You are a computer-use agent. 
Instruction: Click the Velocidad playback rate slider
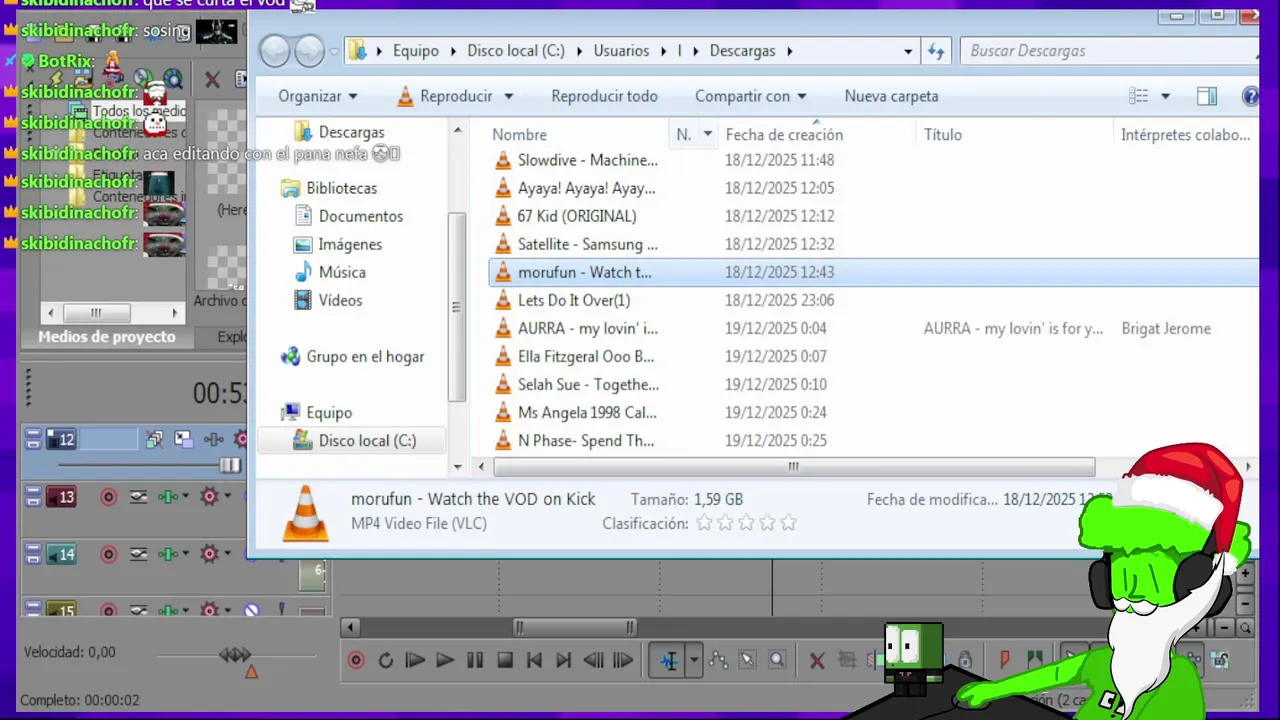coord(235,655)
